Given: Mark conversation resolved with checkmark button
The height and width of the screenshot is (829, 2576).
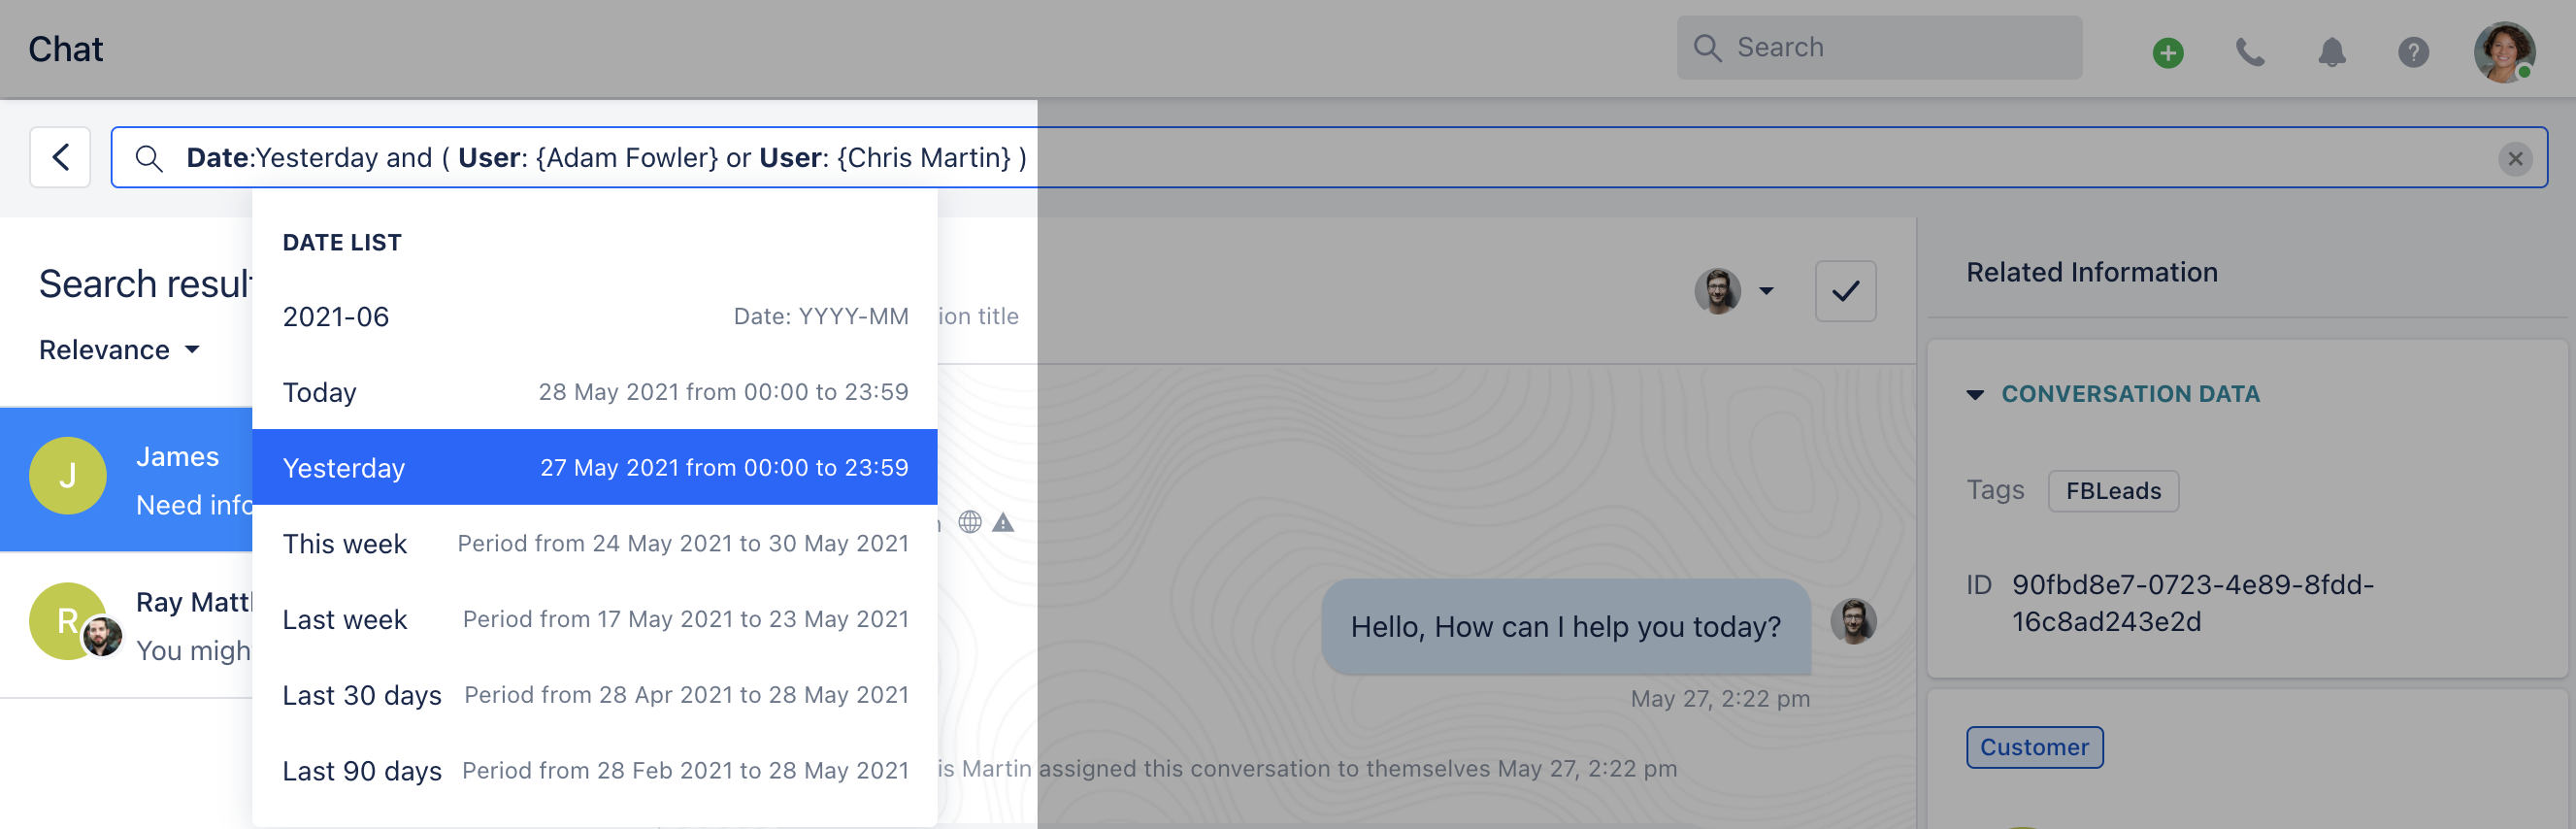Looking at the screenshot, I should tap(1845, 291).
